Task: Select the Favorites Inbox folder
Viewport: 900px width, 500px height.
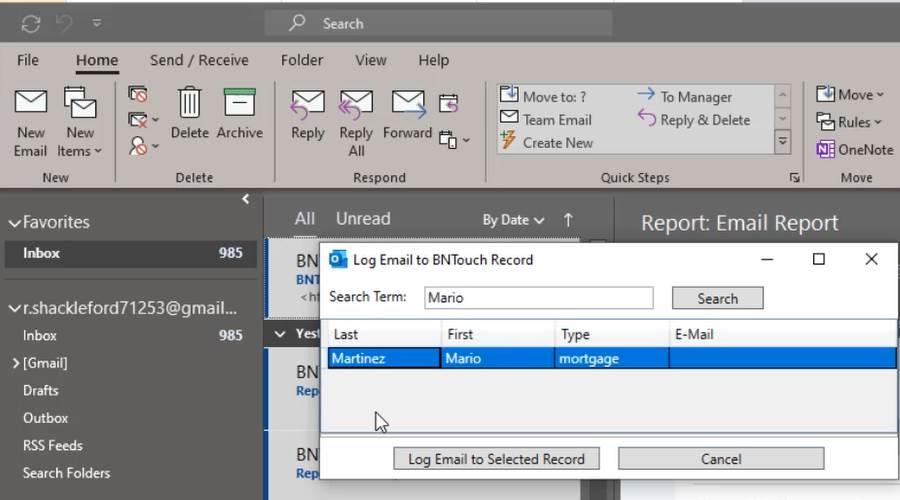Action: tap(131, 253)
